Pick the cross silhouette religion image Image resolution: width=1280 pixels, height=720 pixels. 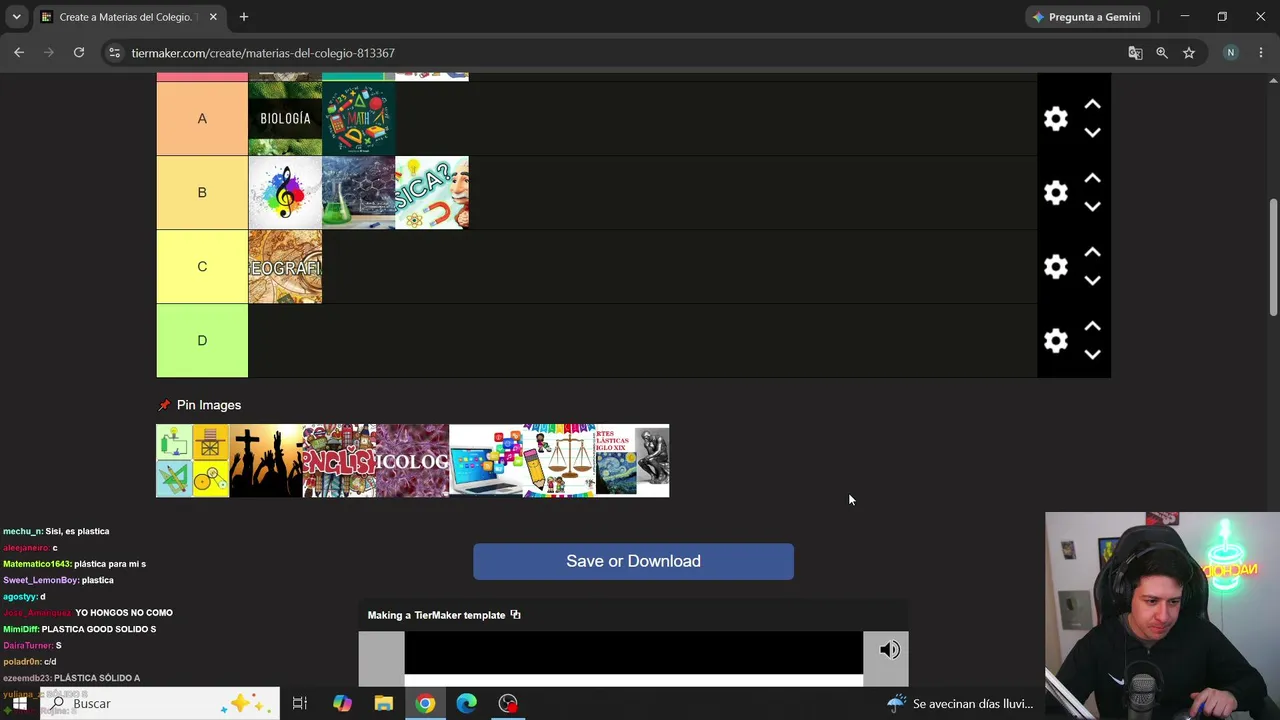pyautogui.click(x=266, y=461)
